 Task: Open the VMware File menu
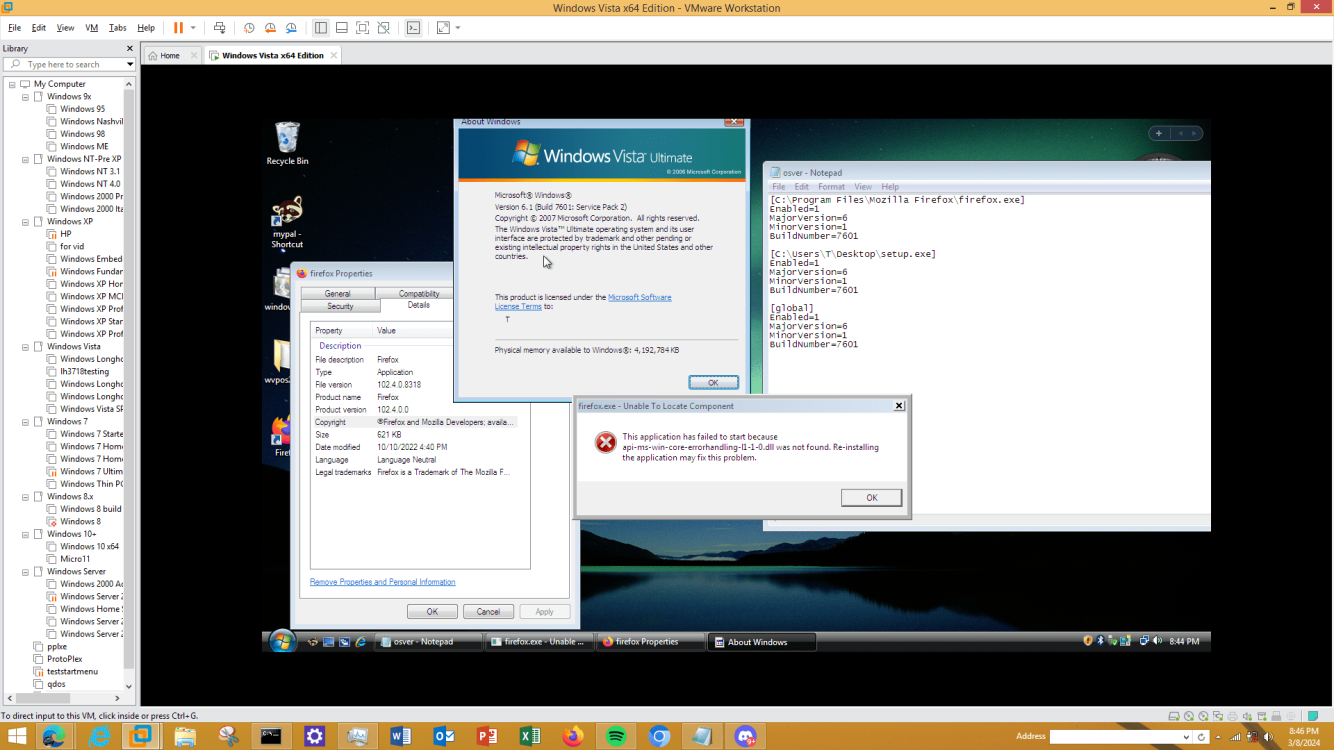pyautogui.click(x=14, y=28)
